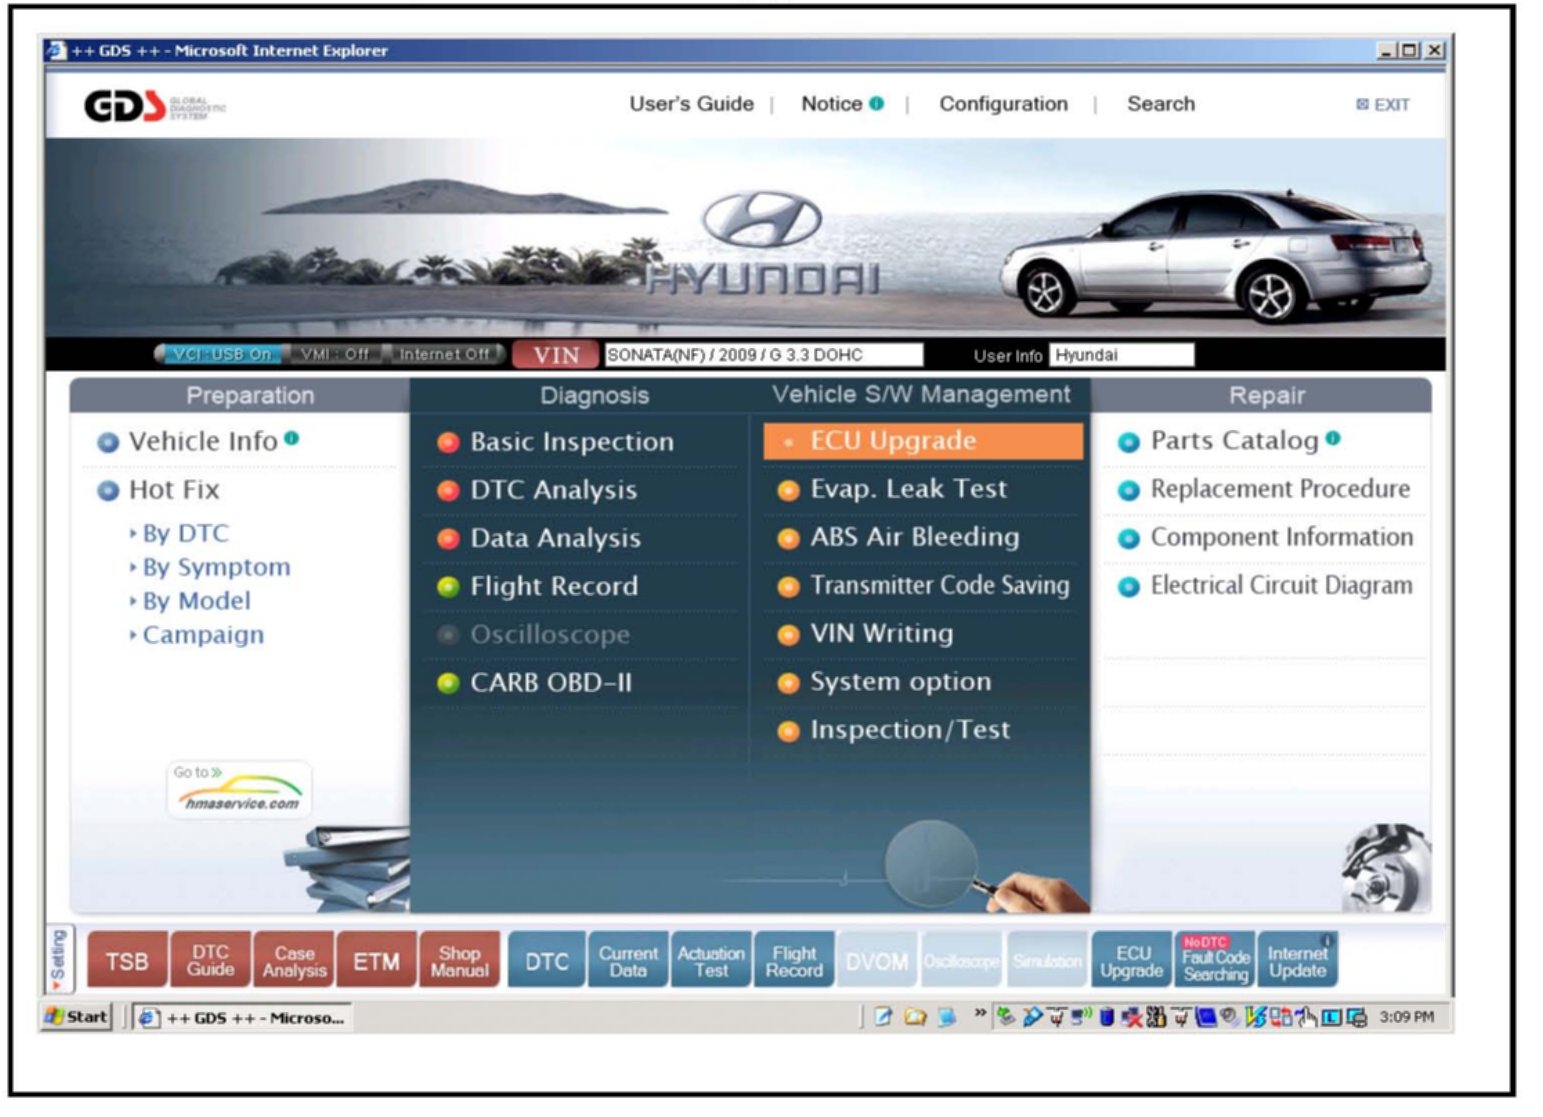Click the User Info text field
This screenshot has width=1543, height=1117.
(x=1121, y=355)
